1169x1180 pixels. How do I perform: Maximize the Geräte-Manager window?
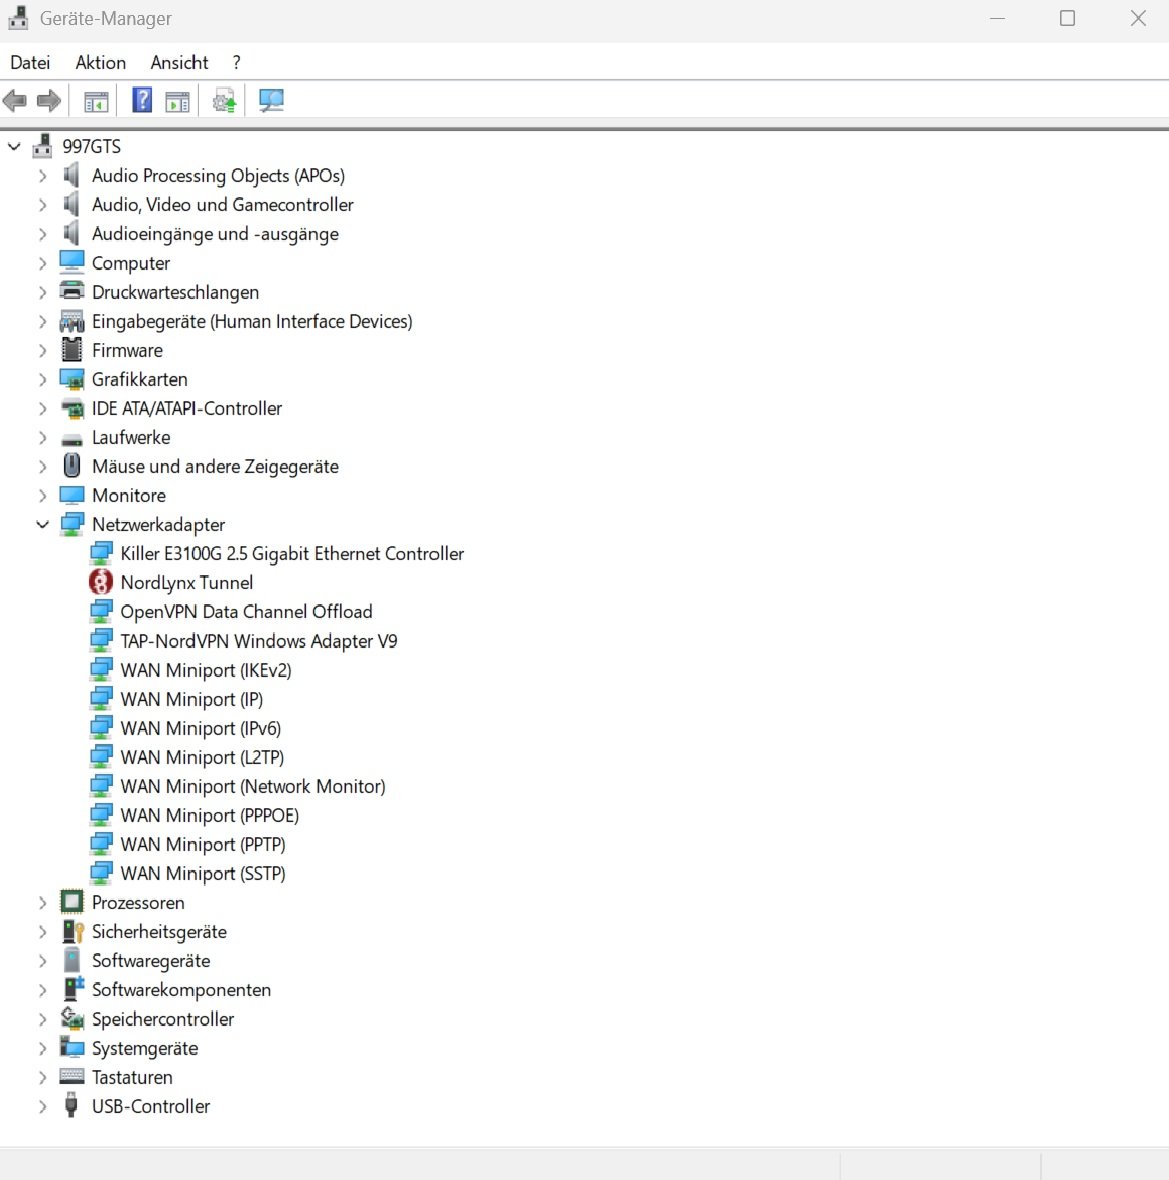coord(1067,18)
